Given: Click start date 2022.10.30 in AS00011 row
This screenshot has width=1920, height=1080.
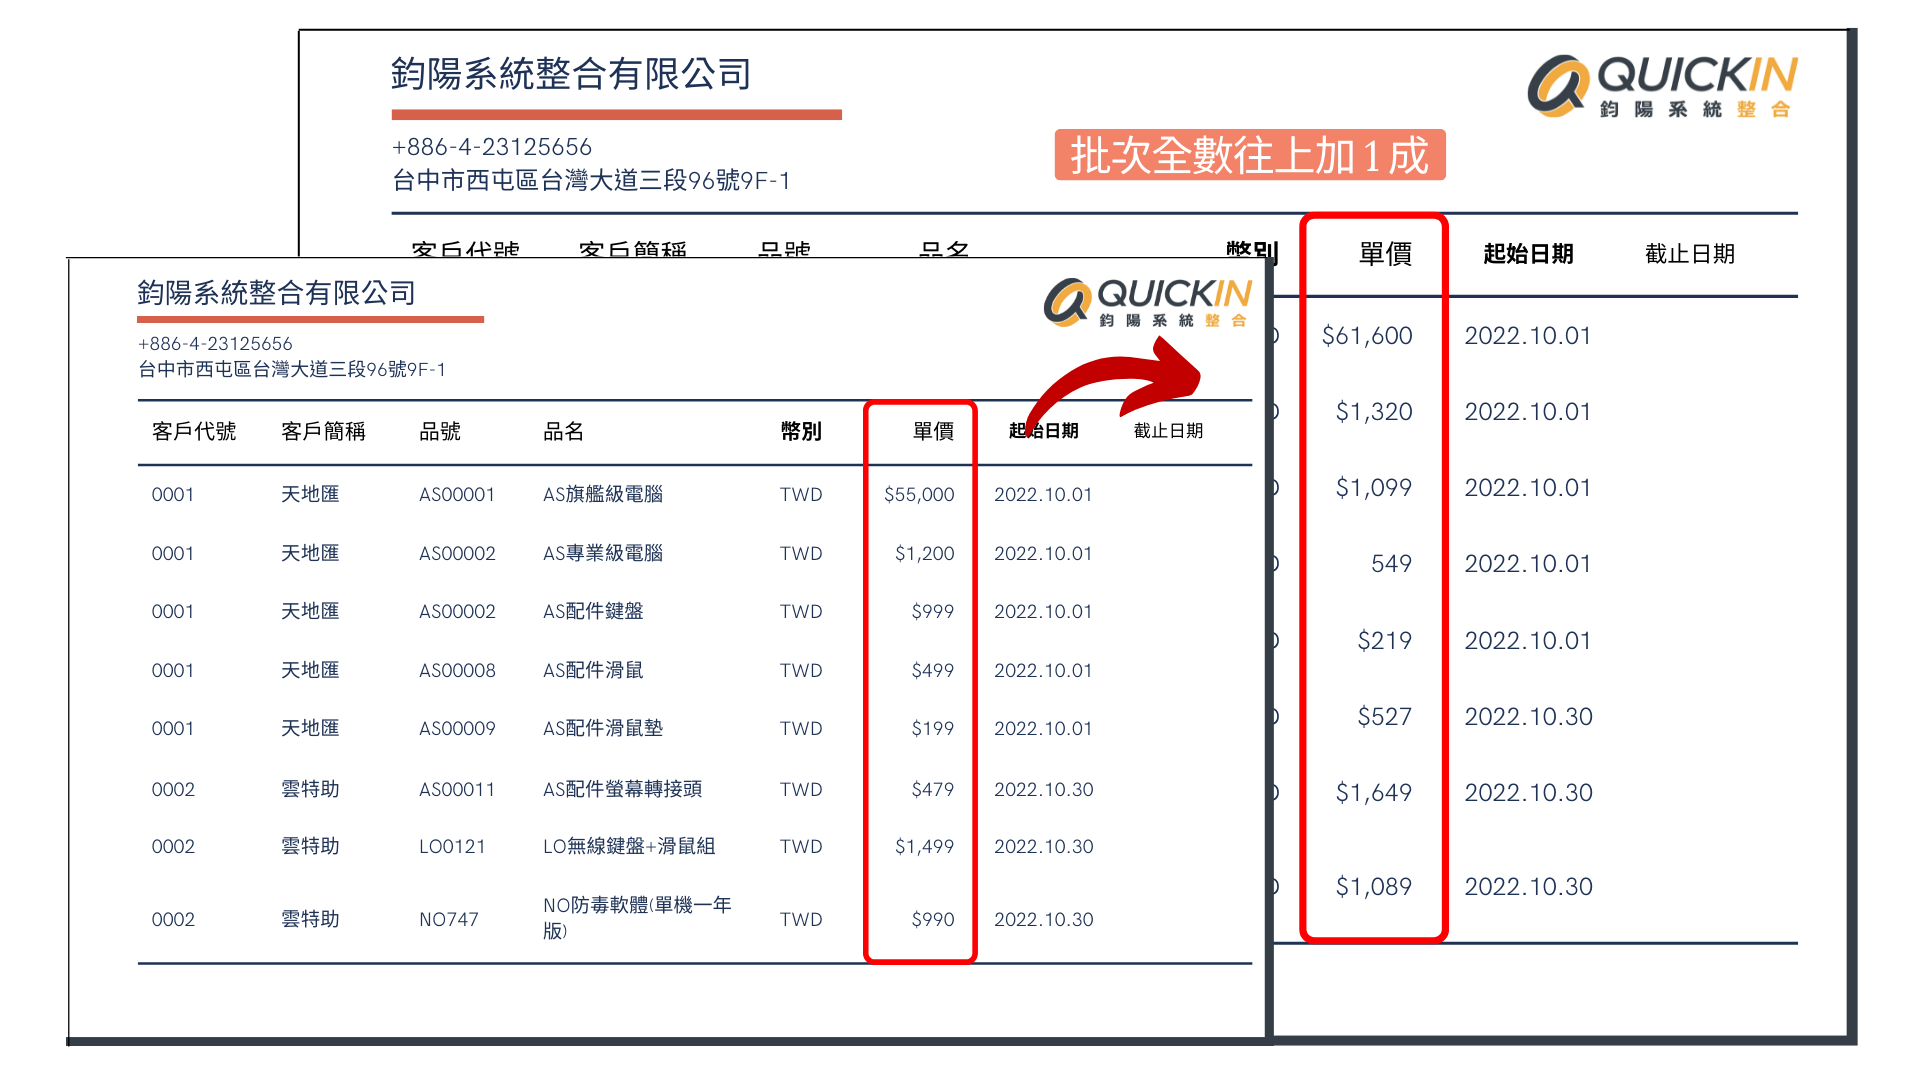Looking at the screenshot, I should point(1044,789).
